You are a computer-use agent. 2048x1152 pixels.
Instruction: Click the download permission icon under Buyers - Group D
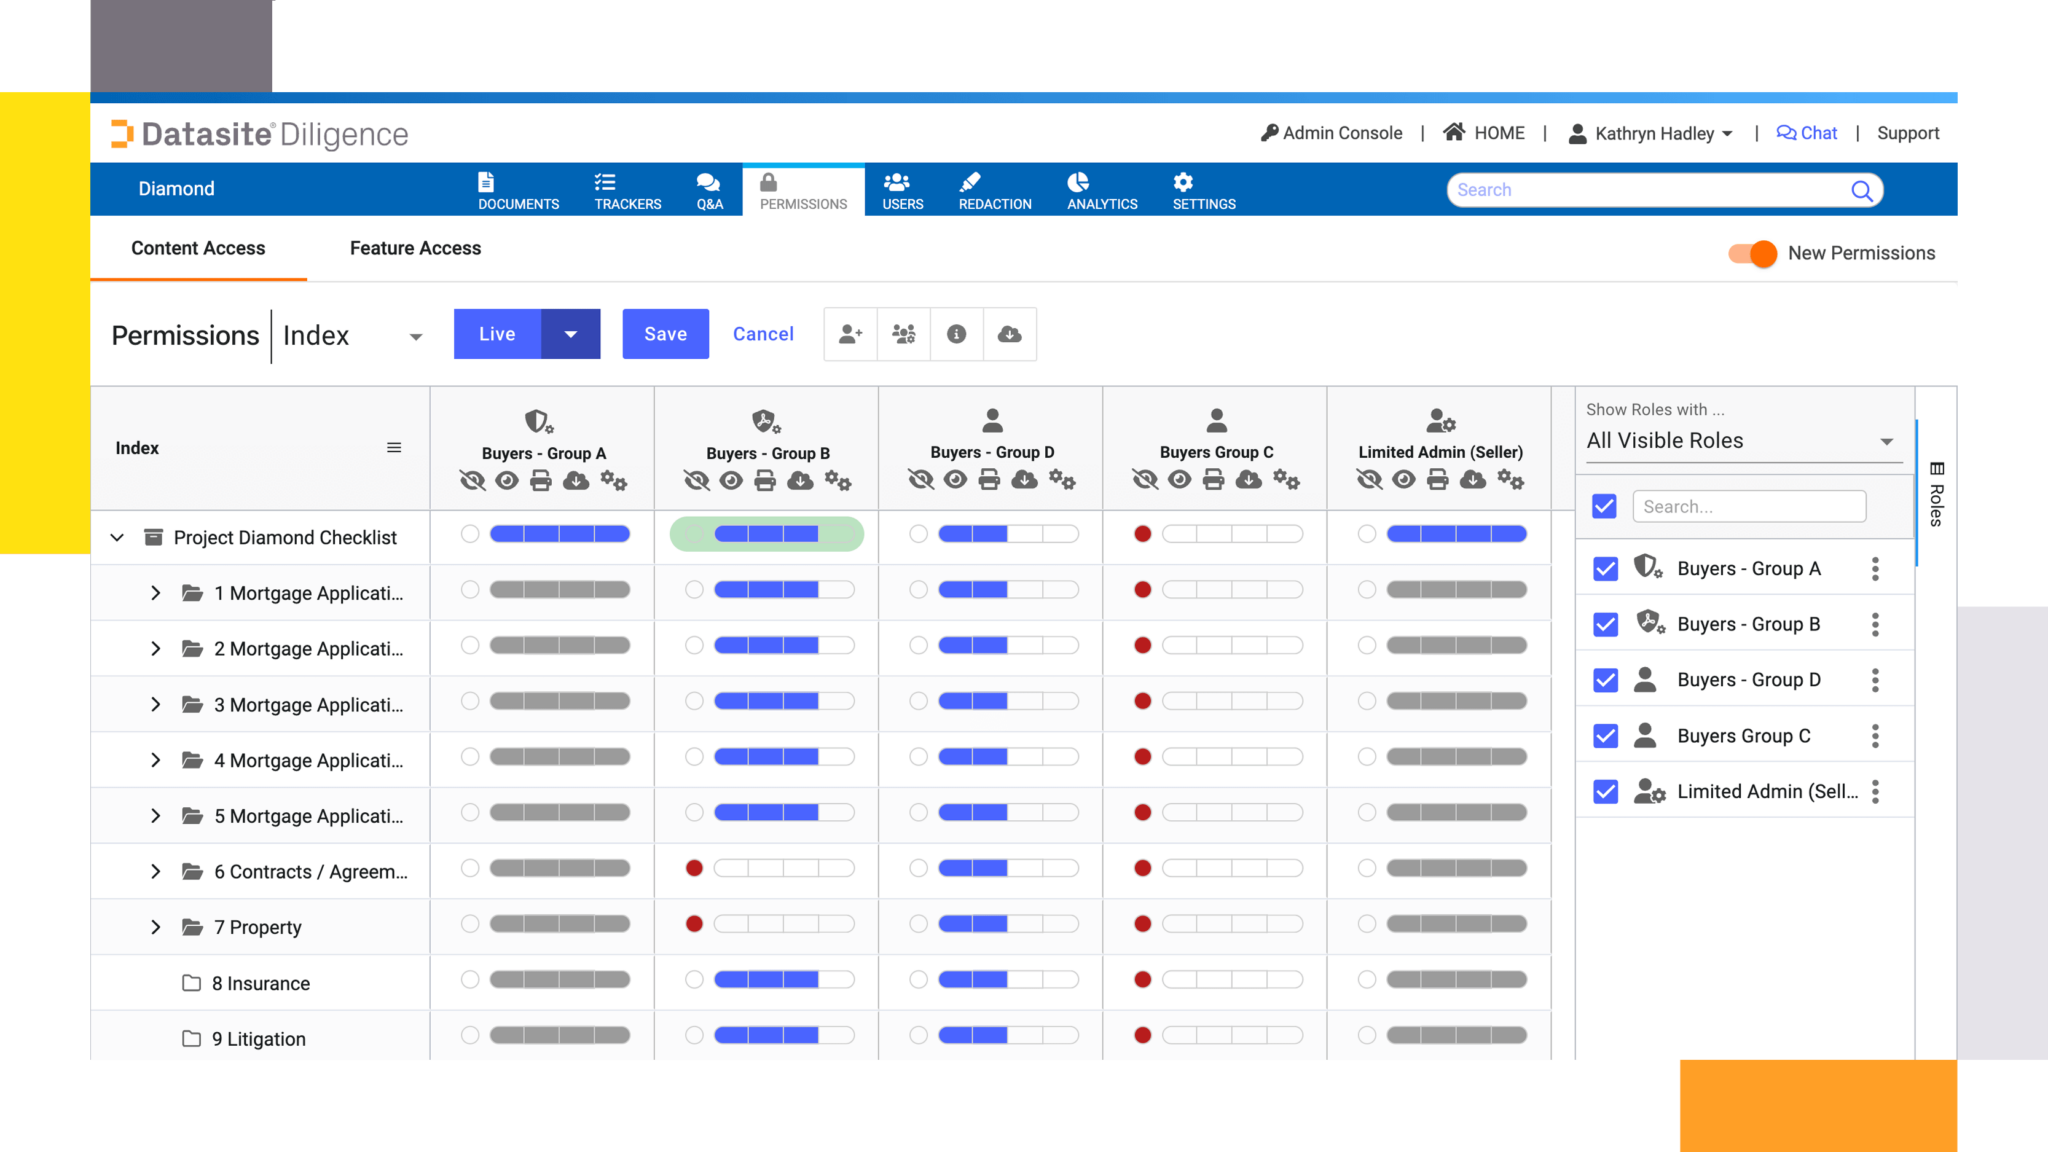tap(1024, 480)
